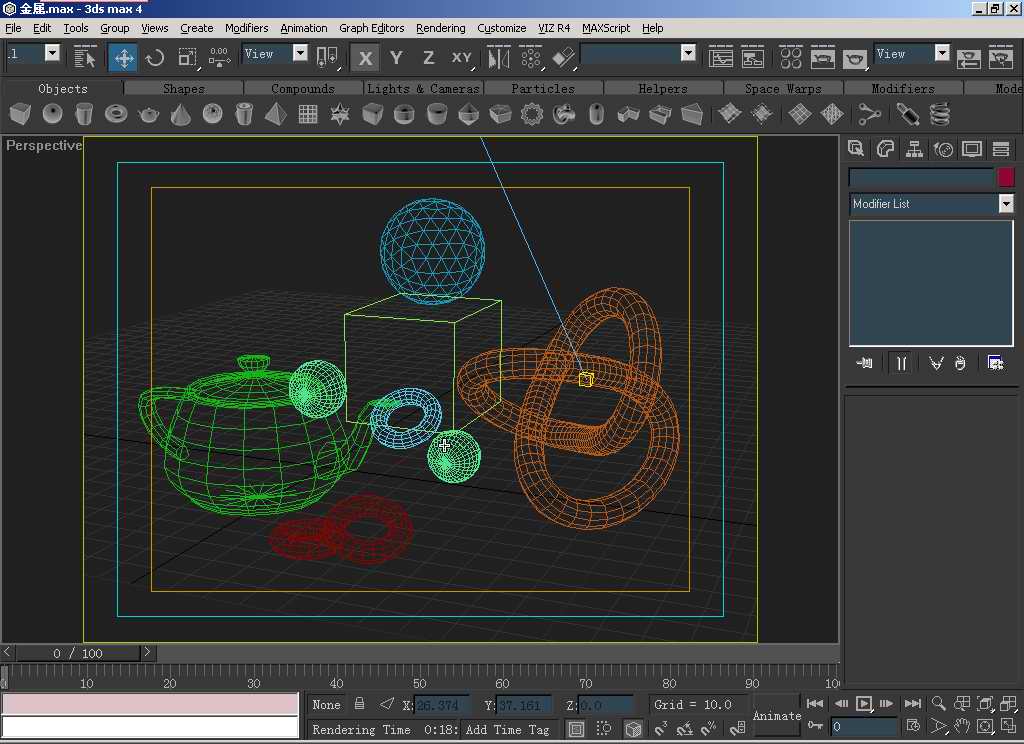Click Add Time Tag

[507, 730]
